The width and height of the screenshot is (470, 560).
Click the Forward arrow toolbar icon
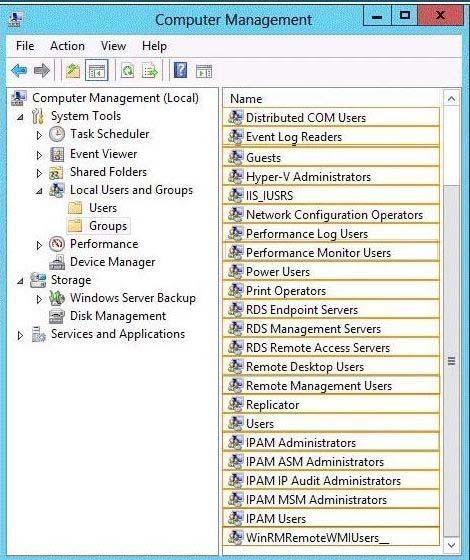tap(42, 70)
